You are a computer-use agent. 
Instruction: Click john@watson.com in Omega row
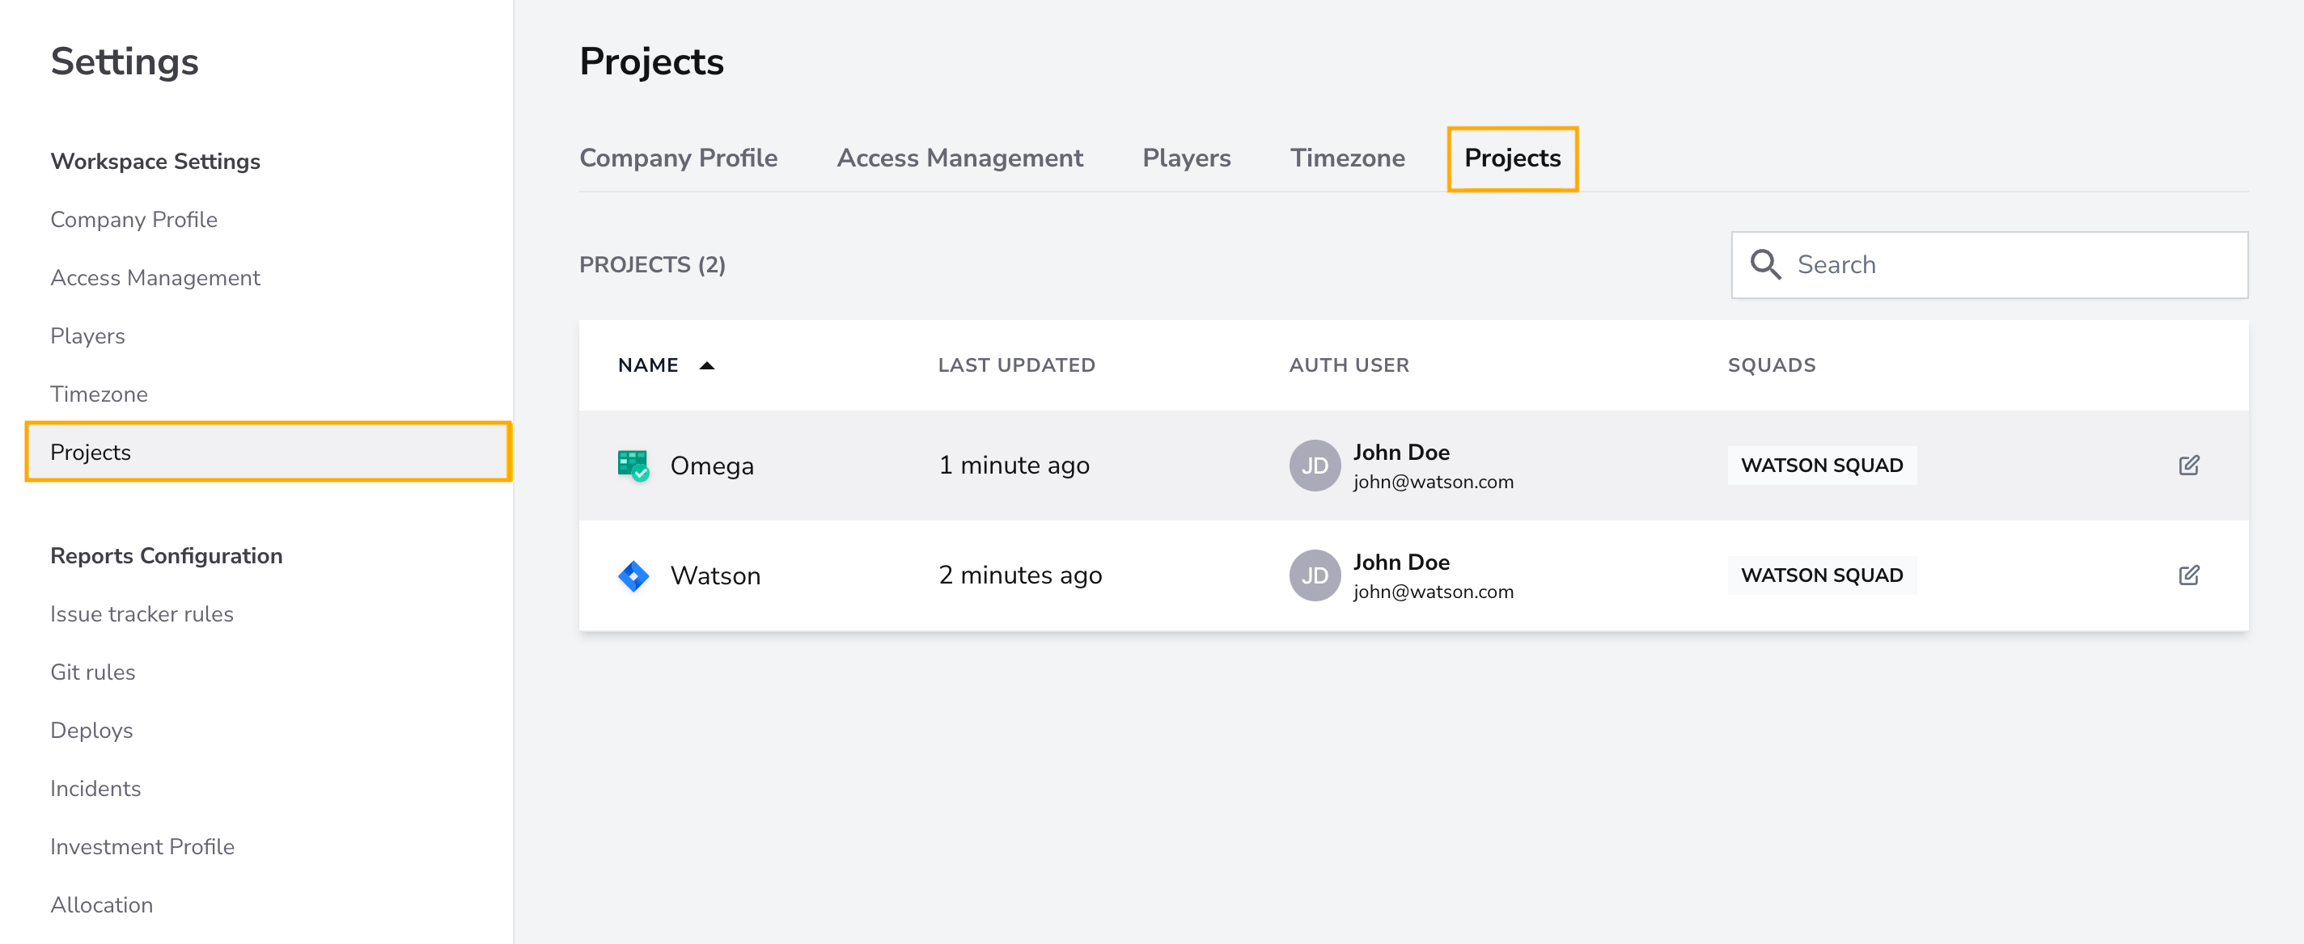[1433, 482]
